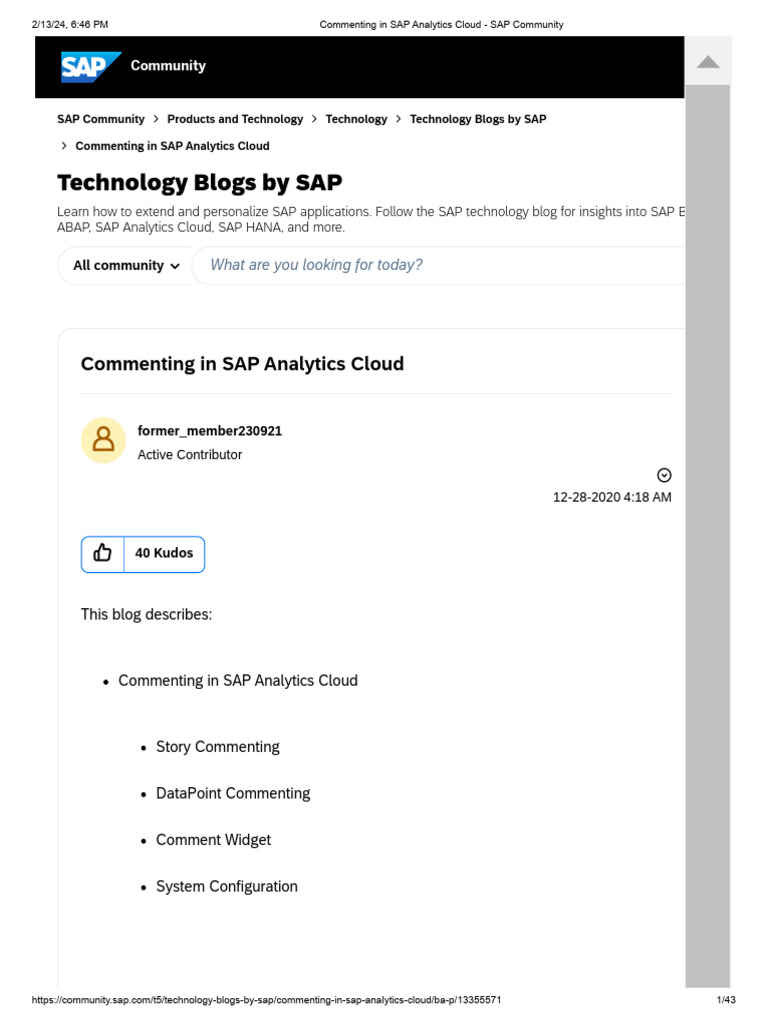The height and width of the screenshot is (1024, 768).
Task: Click the Commenting in SAP Analytics Cloud title
Action: (x=242, y=364)
